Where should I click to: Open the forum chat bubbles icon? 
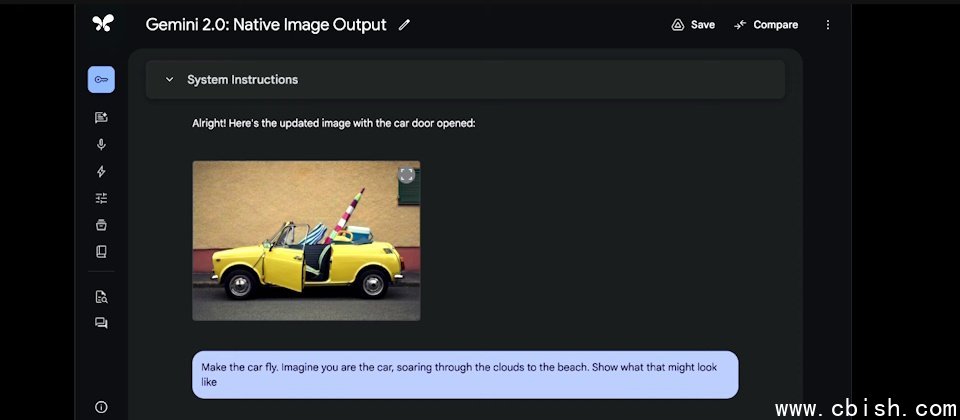pos(101,323)
